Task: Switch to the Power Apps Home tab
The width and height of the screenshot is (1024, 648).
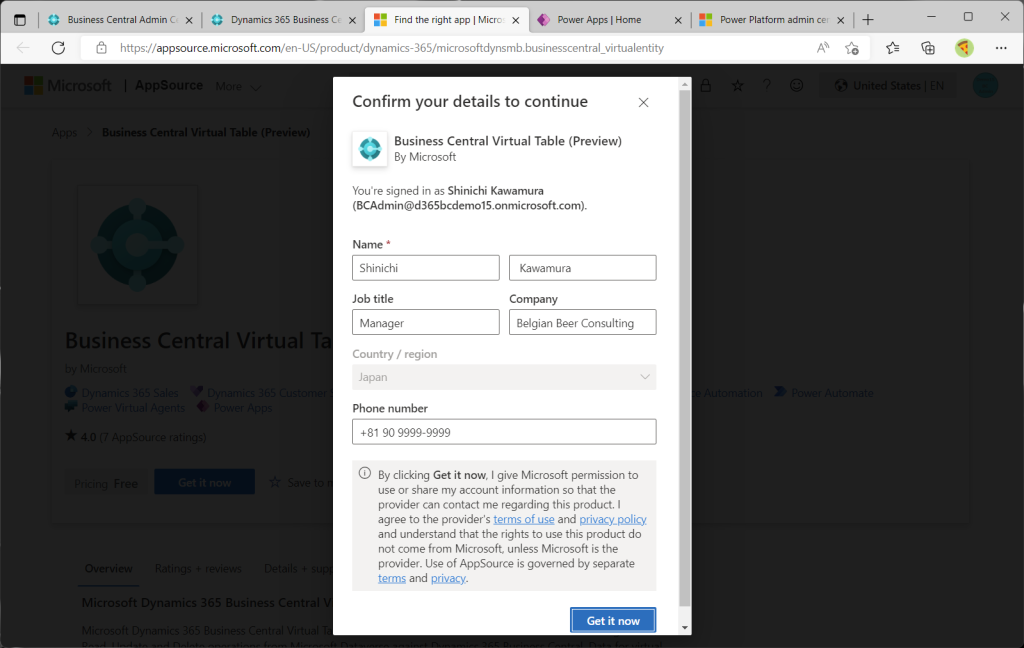Action: pyautogui.click(x=607, y=20)
